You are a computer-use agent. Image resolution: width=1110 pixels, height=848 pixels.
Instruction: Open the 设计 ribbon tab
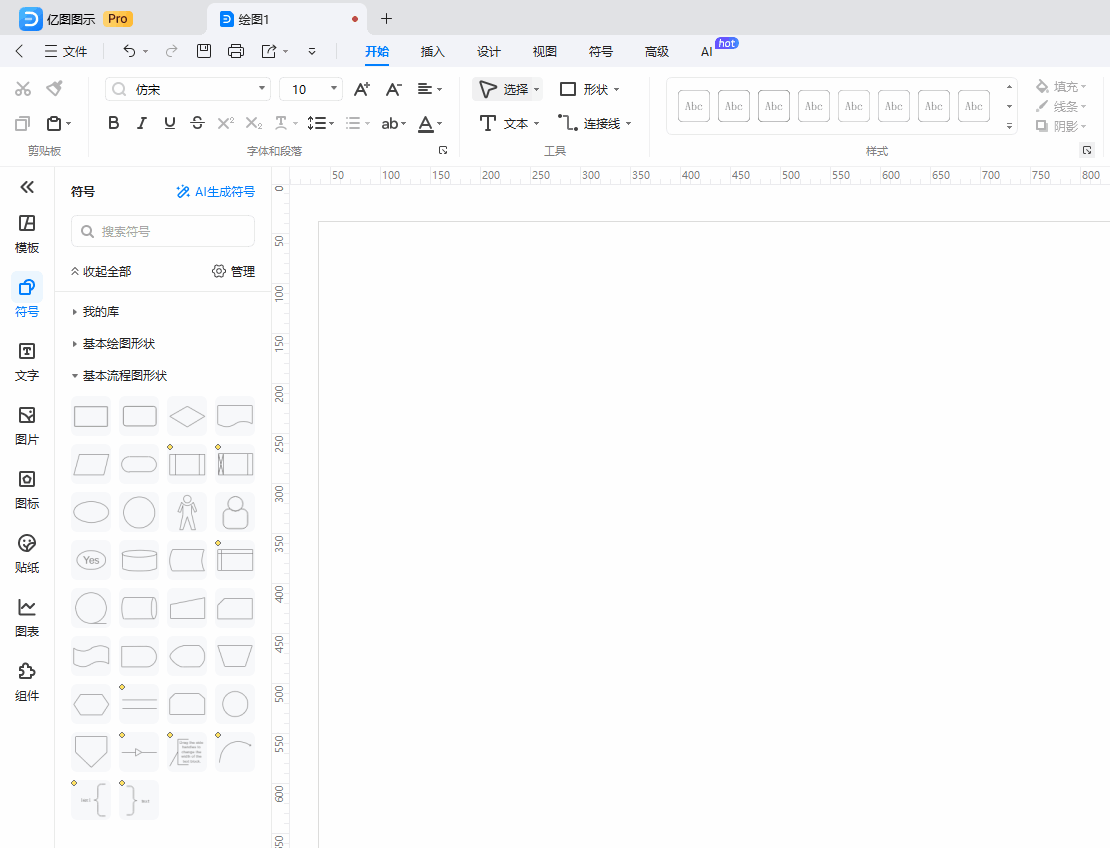tap(489, 52)
